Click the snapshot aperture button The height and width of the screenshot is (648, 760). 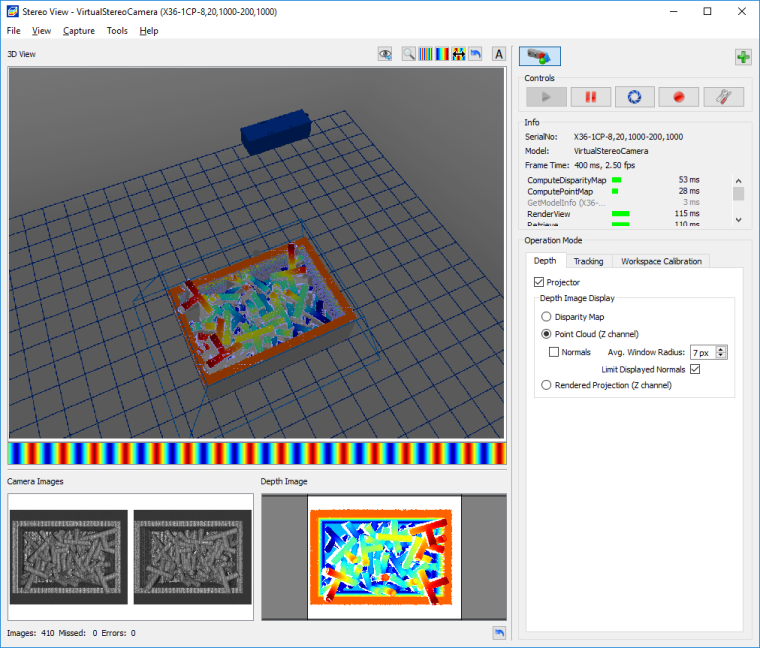[x=634, y=97]
